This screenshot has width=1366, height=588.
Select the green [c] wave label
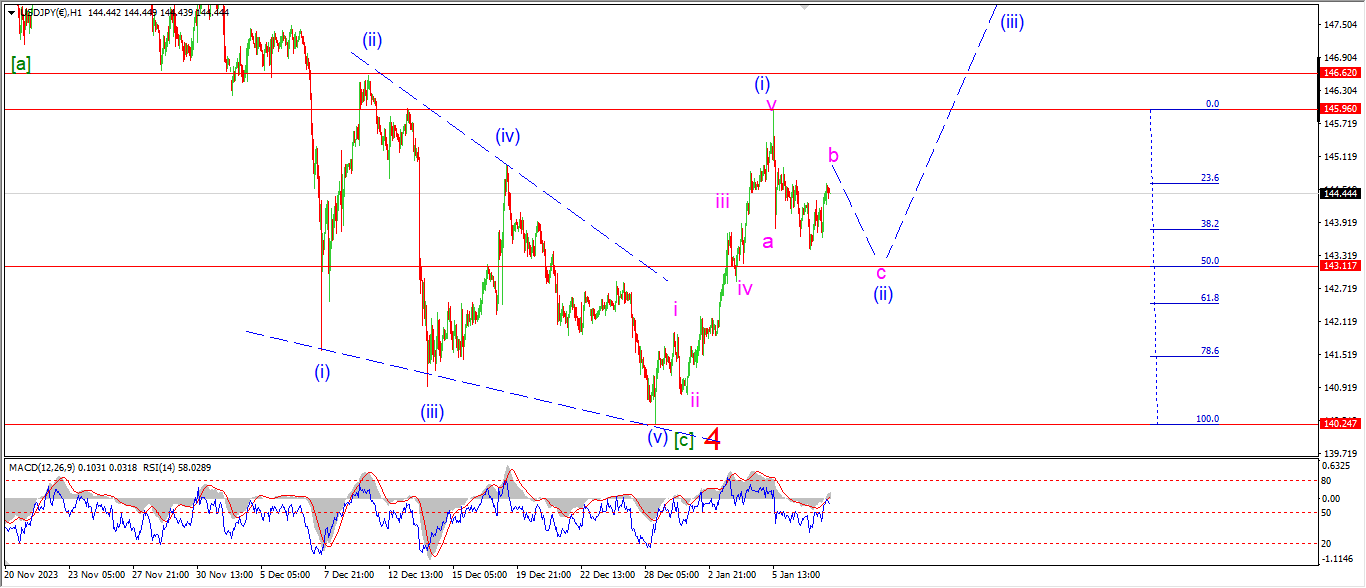click(x=683, y=439)
